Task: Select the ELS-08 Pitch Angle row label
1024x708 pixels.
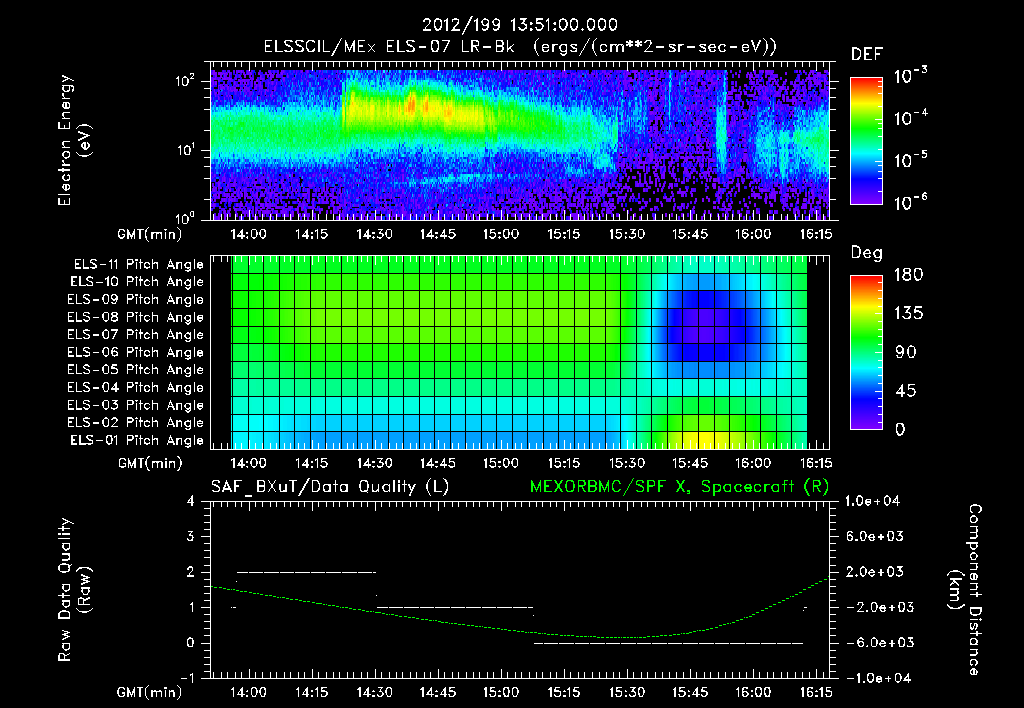Action: [x=136, y=317]
